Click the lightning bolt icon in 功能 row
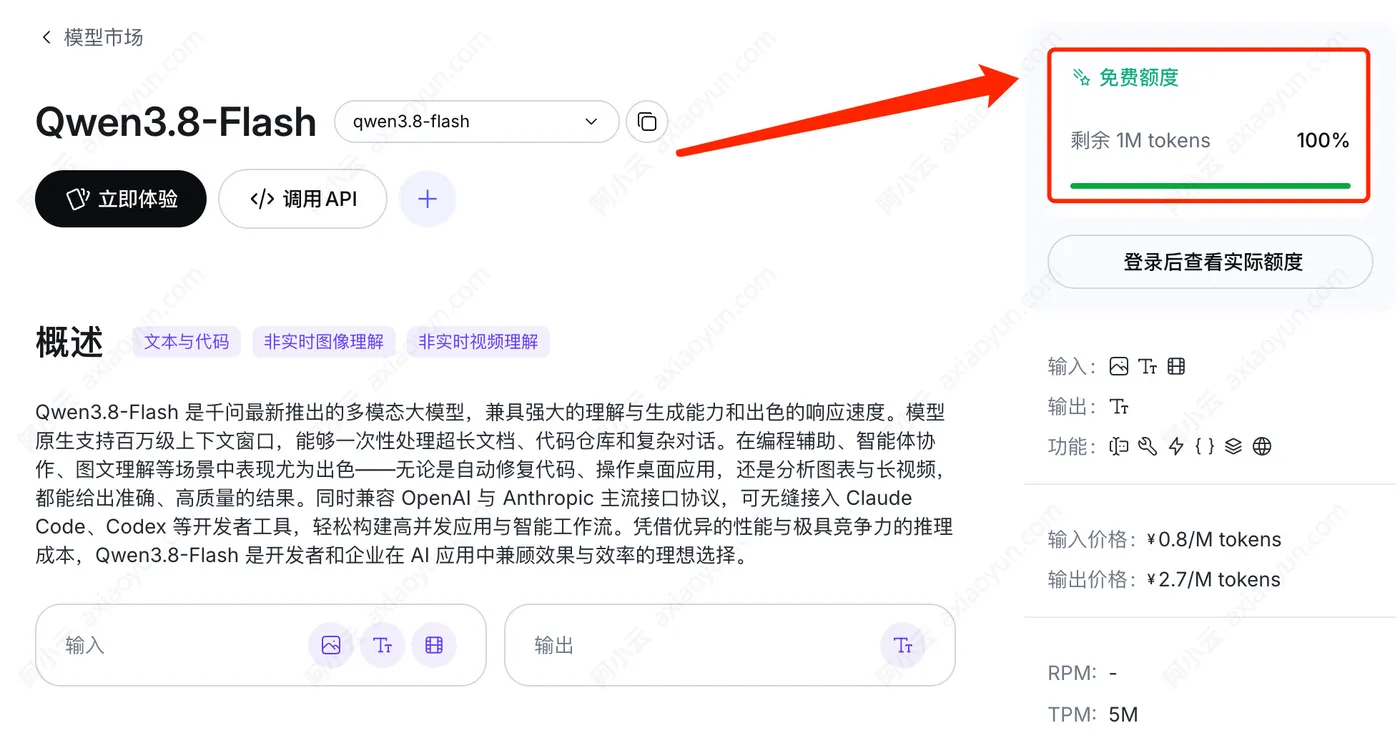 tap(1176, 447)
